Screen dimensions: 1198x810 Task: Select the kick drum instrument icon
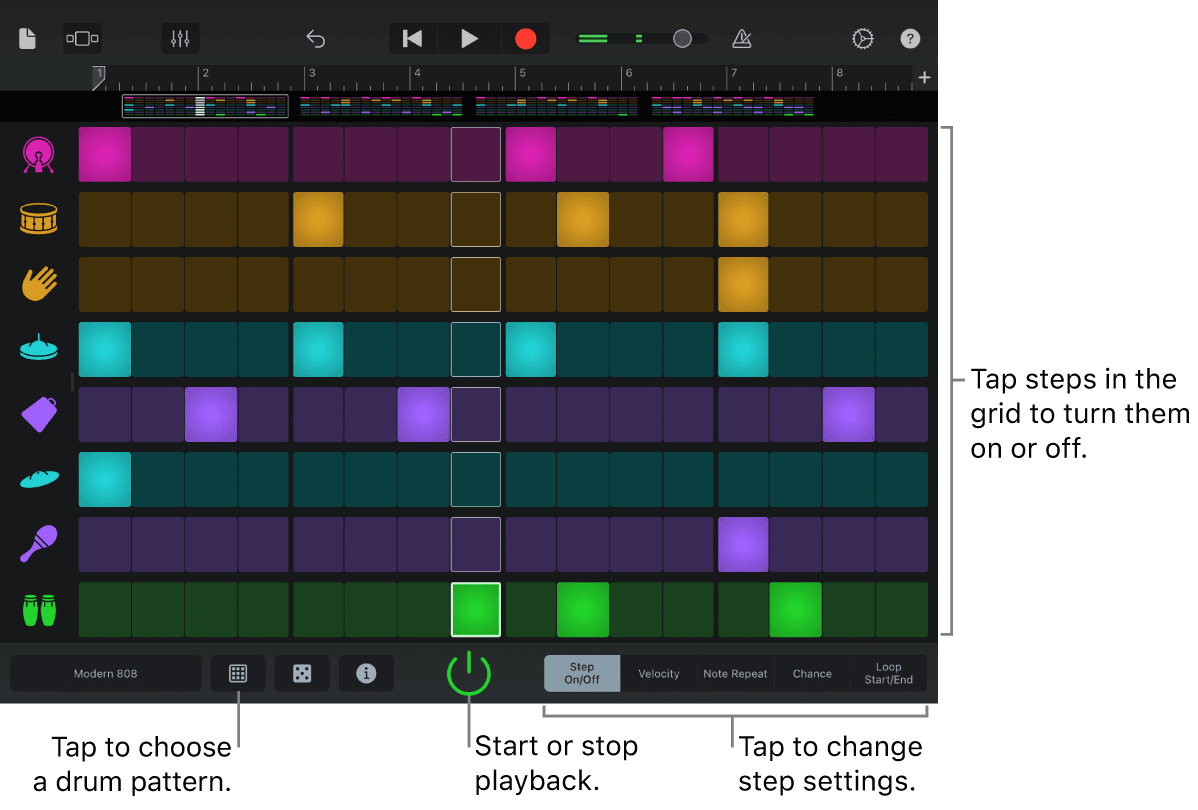38,155
